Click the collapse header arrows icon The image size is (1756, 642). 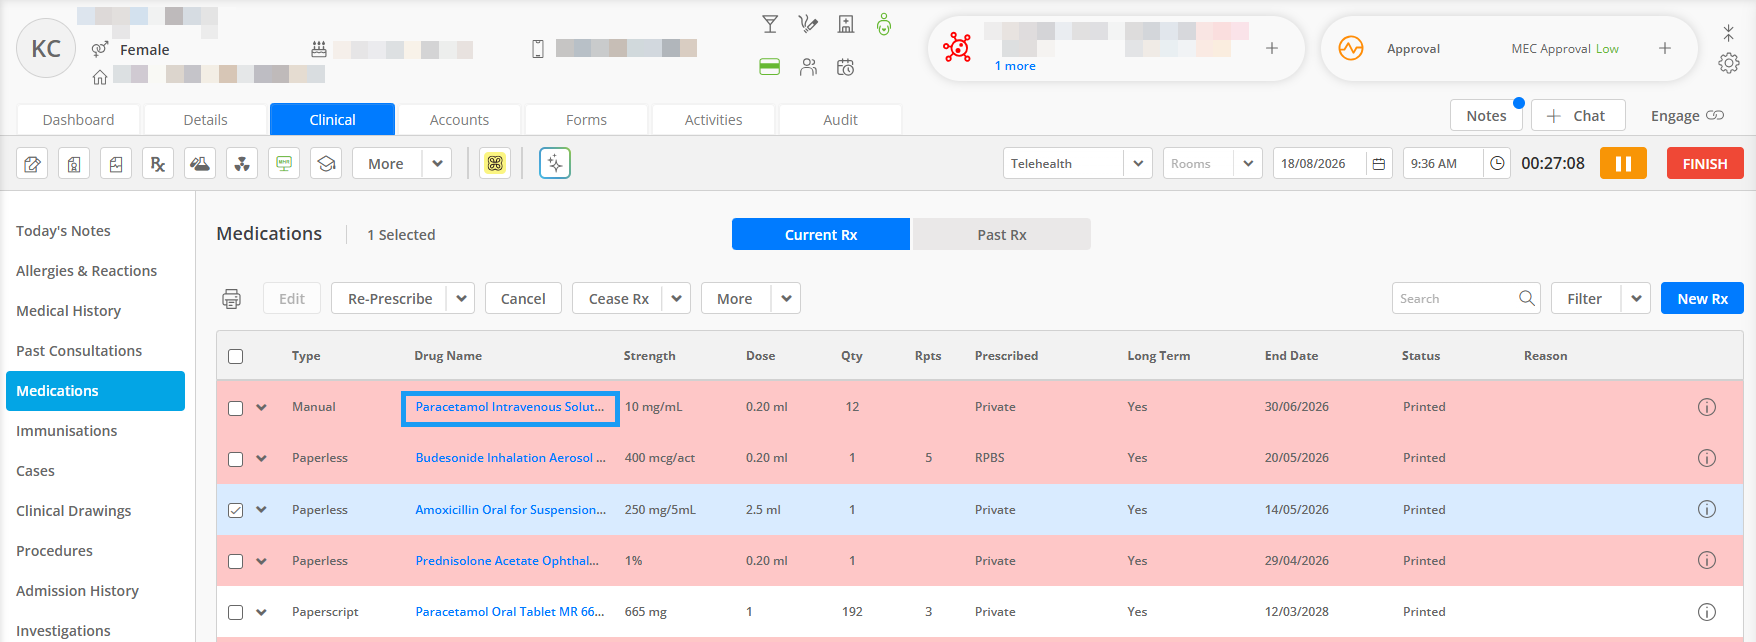pyautogui.click(x=1729, y=33)
